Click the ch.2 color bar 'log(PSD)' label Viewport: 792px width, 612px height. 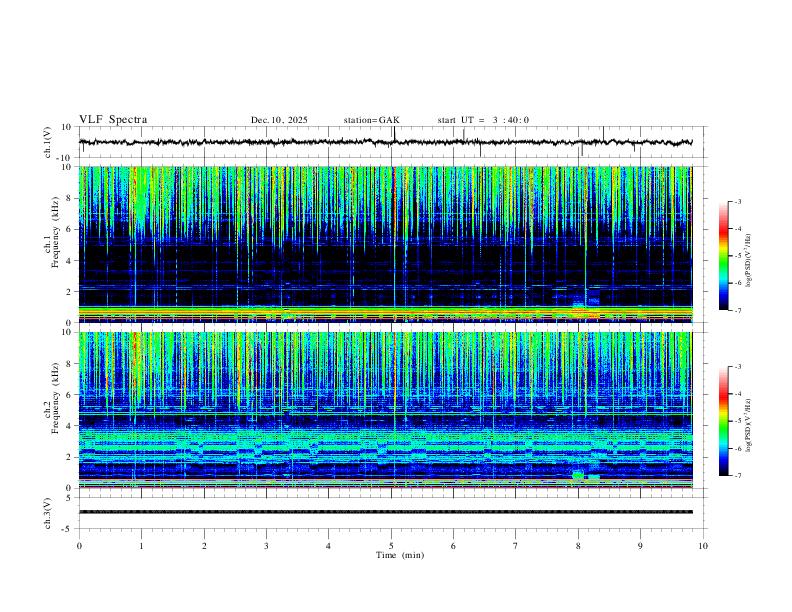pyautogui.click(x=749, y=425)
